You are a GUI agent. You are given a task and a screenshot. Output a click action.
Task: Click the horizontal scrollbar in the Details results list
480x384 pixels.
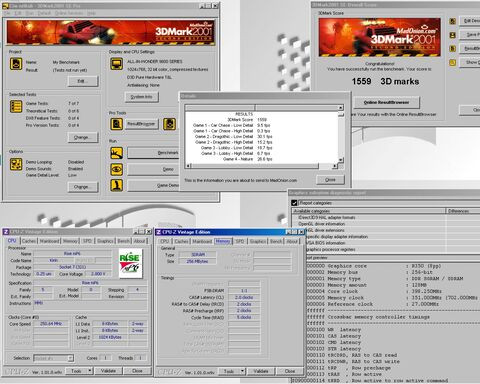pyautogui.click(x=262, y=166)
